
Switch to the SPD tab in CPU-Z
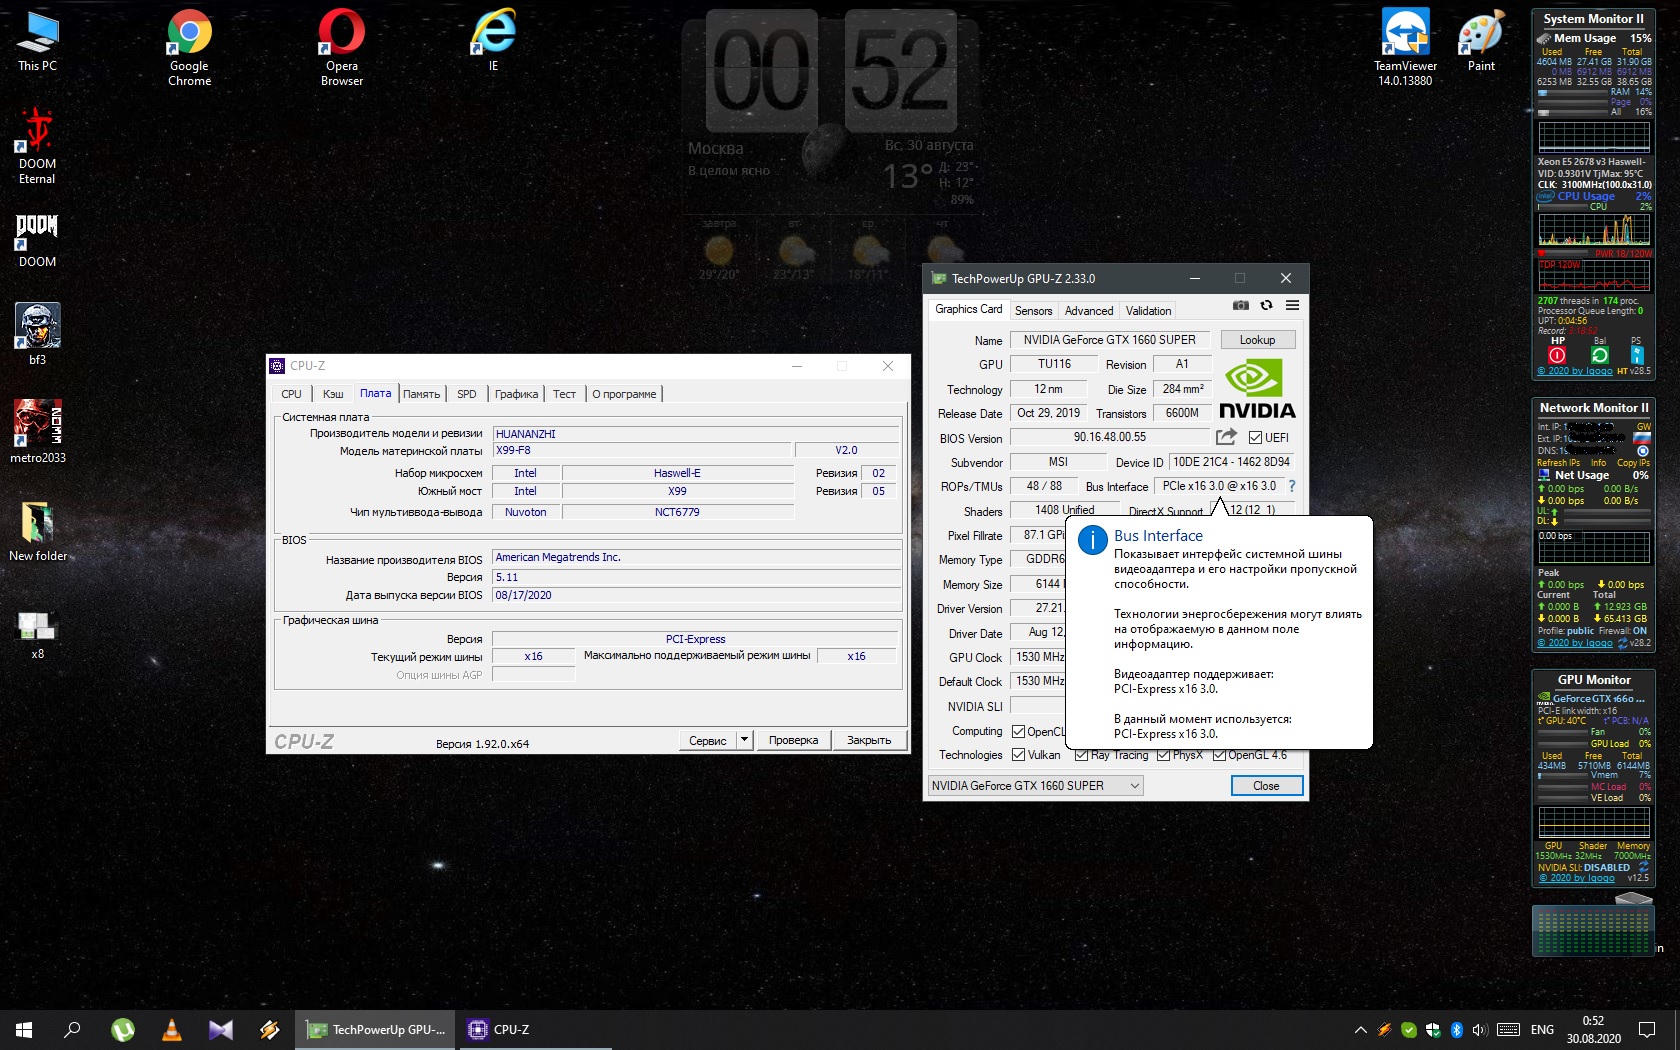pyautogui.click(x=466, y=394)
